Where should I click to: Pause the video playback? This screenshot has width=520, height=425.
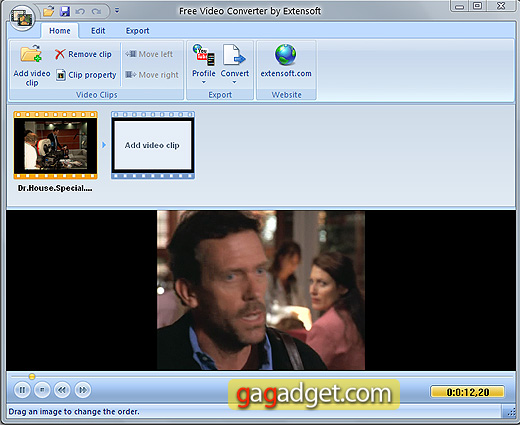22,390
